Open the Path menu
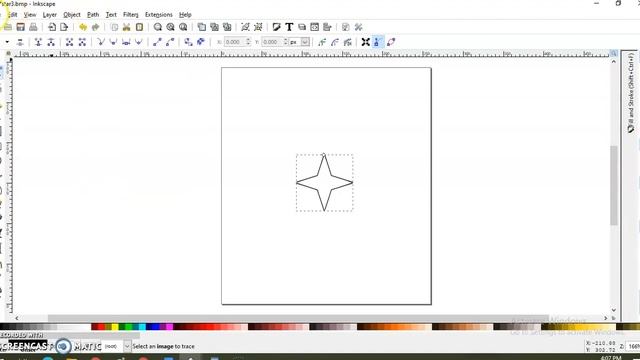 [x=93, y=15]
